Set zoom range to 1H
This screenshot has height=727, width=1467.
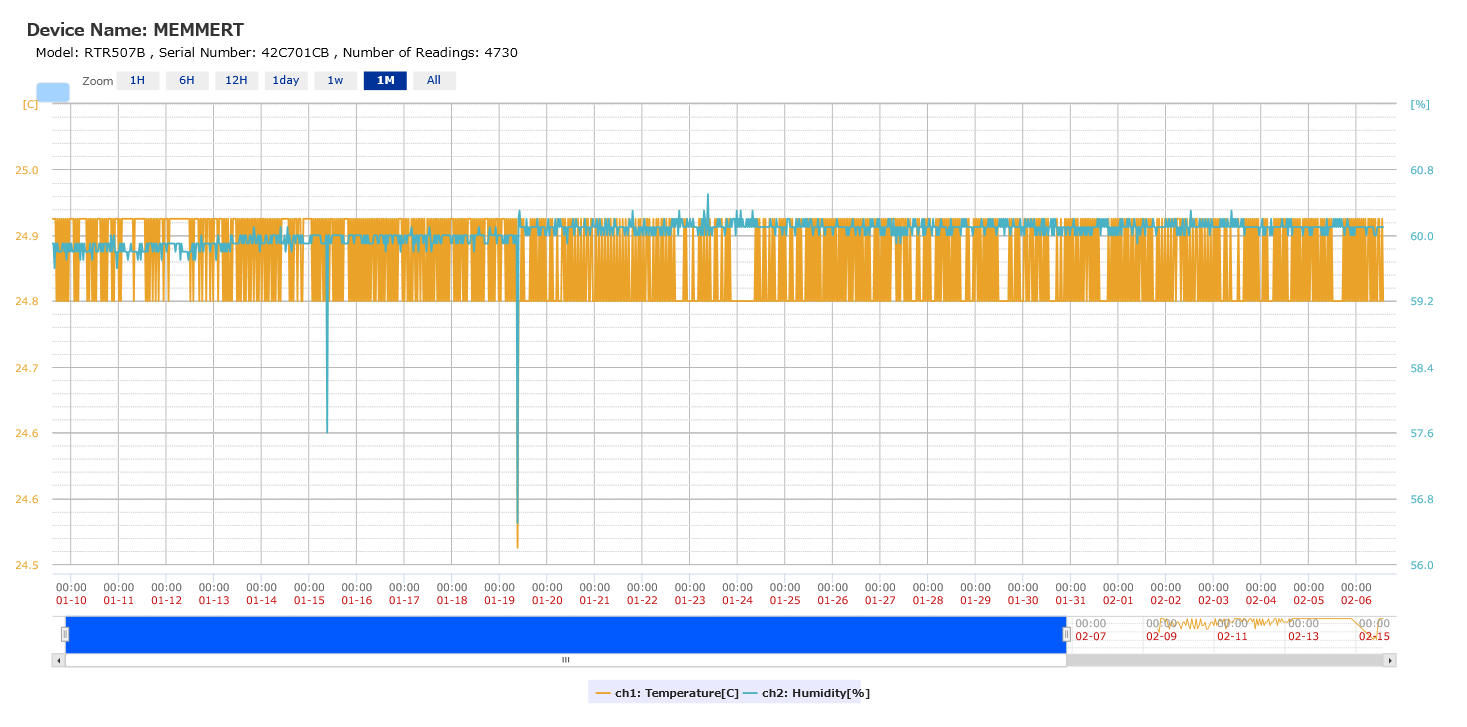(x=138, y=81)
